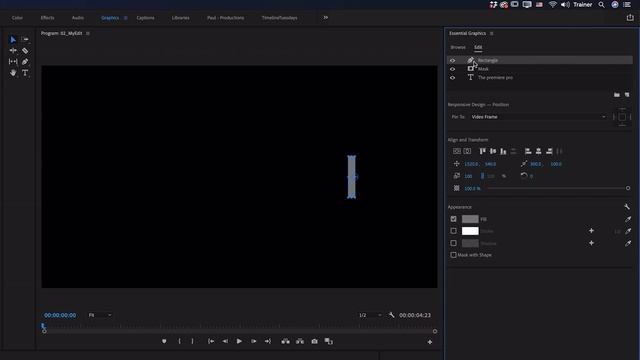Add another stroke with plus

[591, 231]
